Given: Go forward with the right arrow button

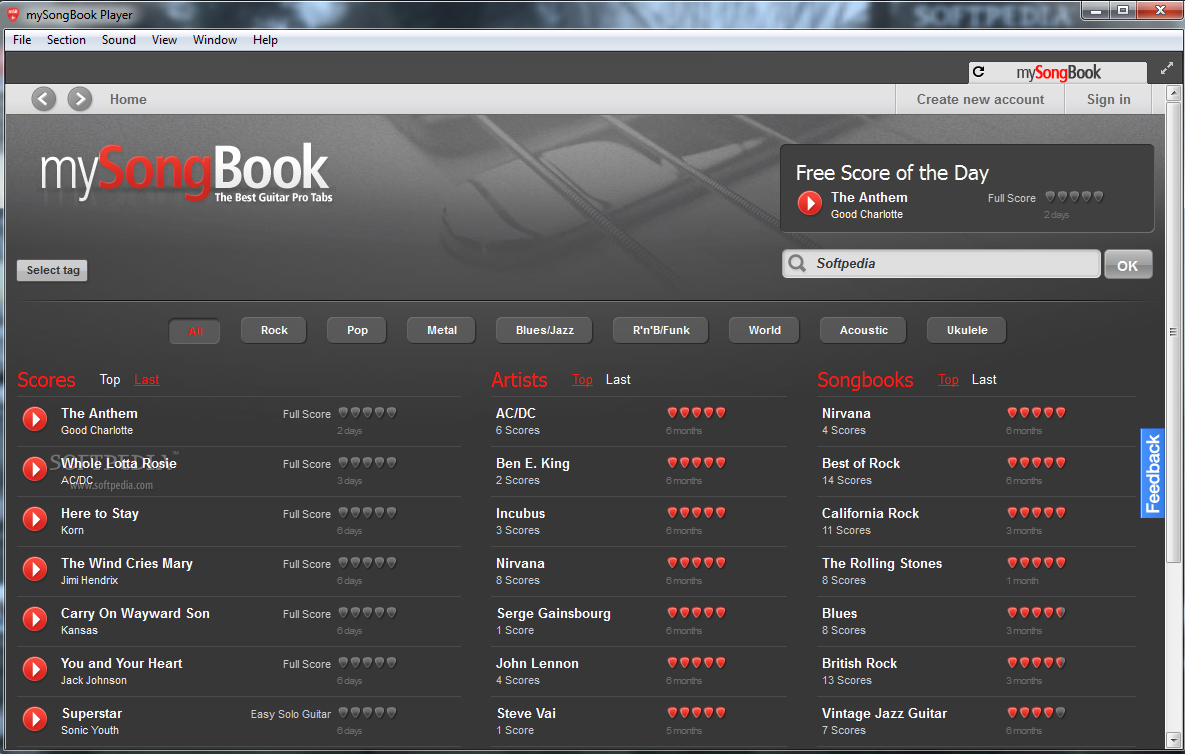Looking at the screenshot, I should (x=79, y=99).
